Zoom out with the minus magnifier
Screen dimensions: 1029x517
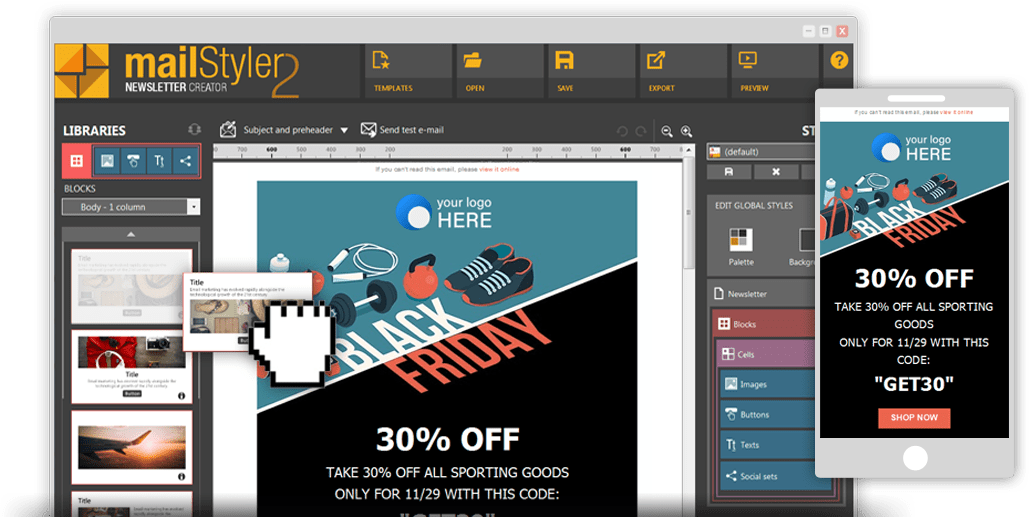pyautogui.click(x=667, y=131)
